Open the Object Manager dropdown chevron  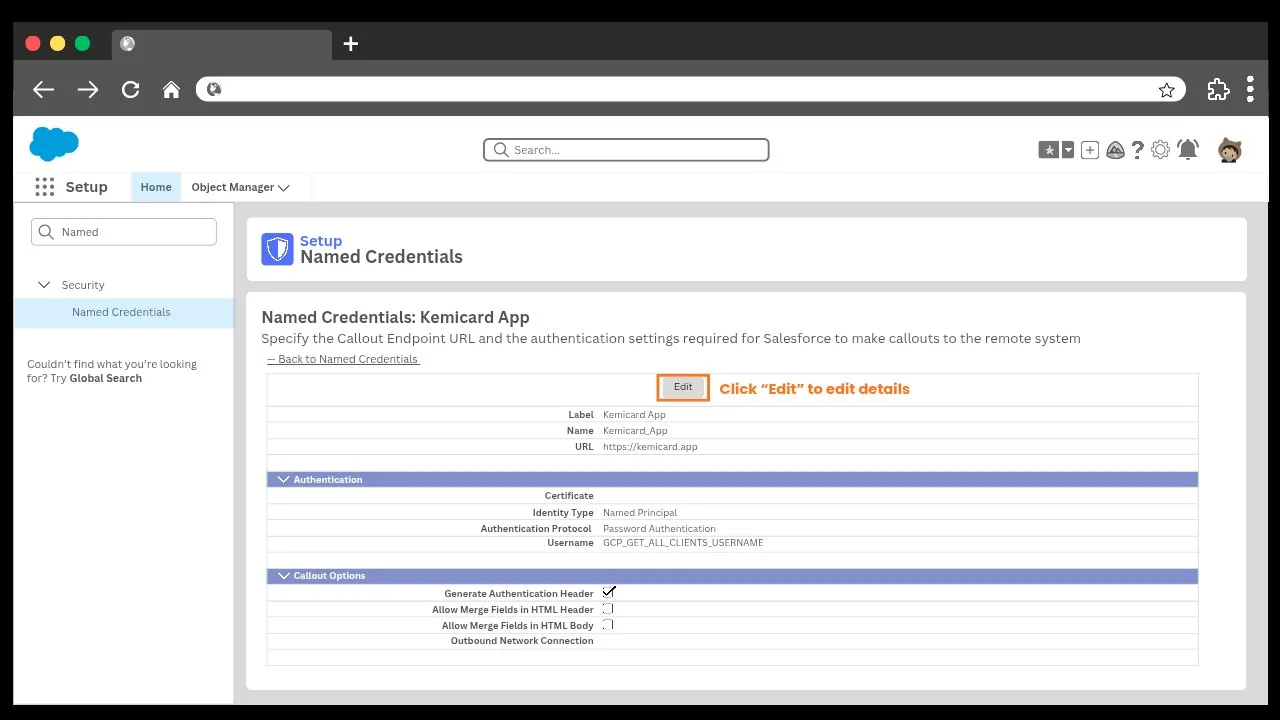284,187
